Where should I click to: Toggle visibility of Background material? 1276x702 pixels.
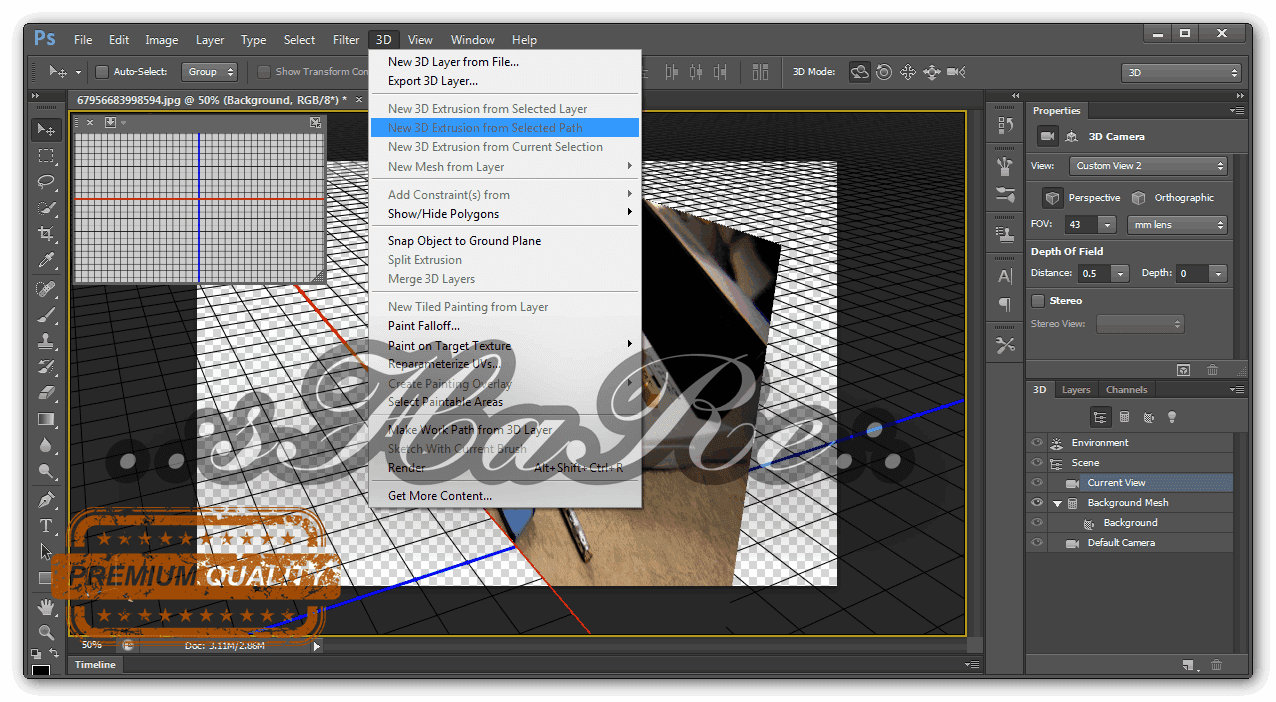(1037, 523)
